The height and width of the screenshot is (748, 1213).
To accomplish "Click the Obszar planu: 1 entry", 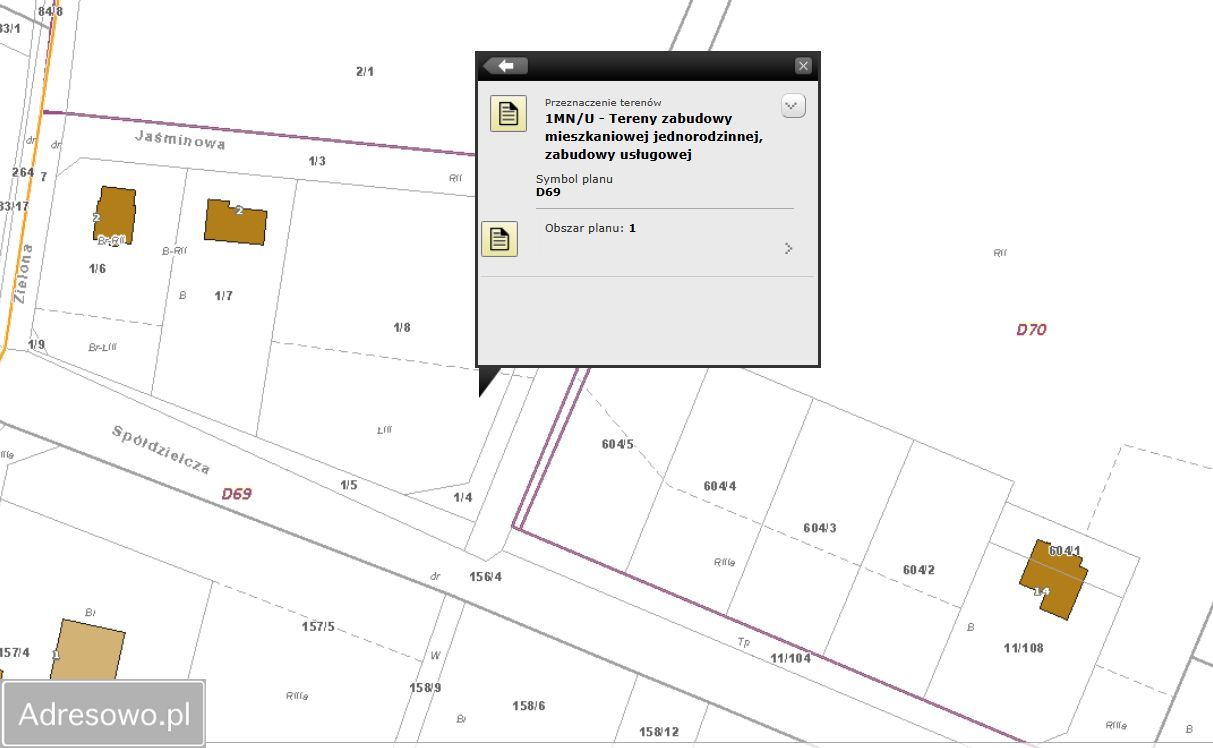I will (590, 228).
